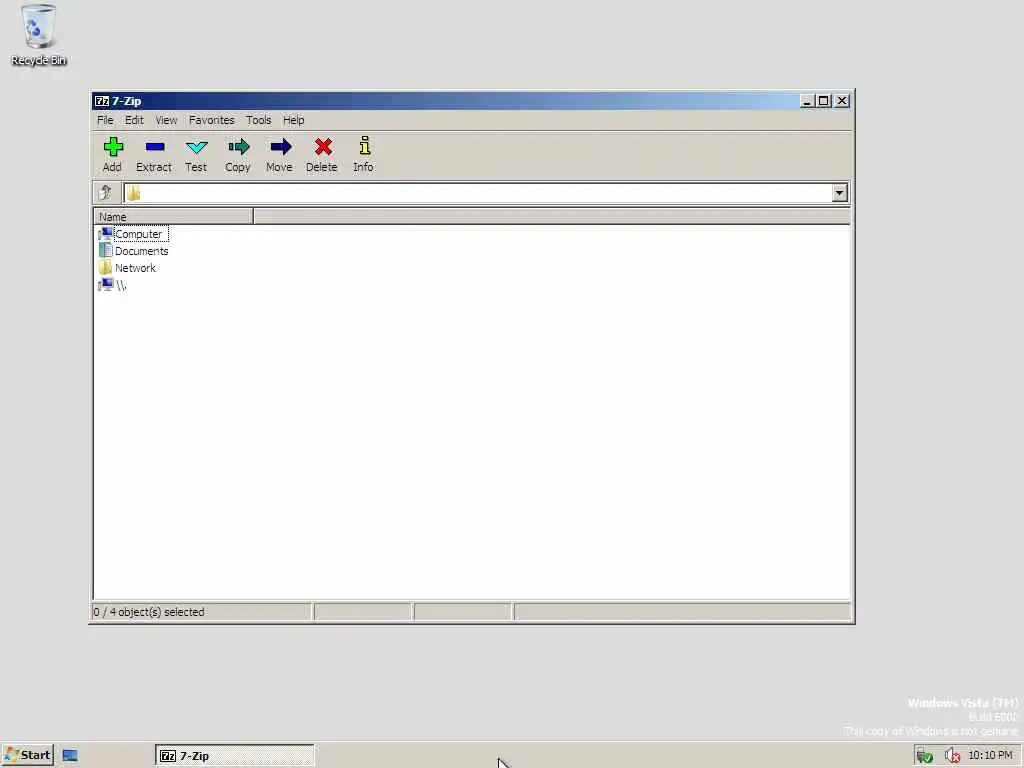Click the folder icon in address bar
1024x768 pixels.
click(133, 193)
